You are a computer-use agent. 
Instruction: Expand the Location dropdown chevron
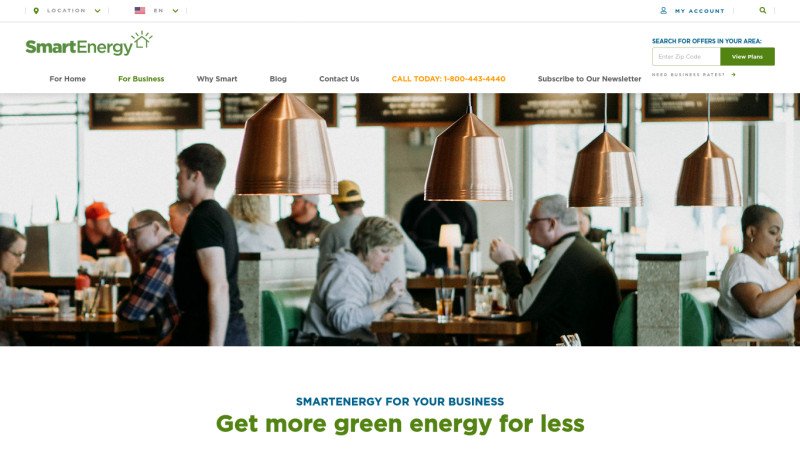pos(97,11)
